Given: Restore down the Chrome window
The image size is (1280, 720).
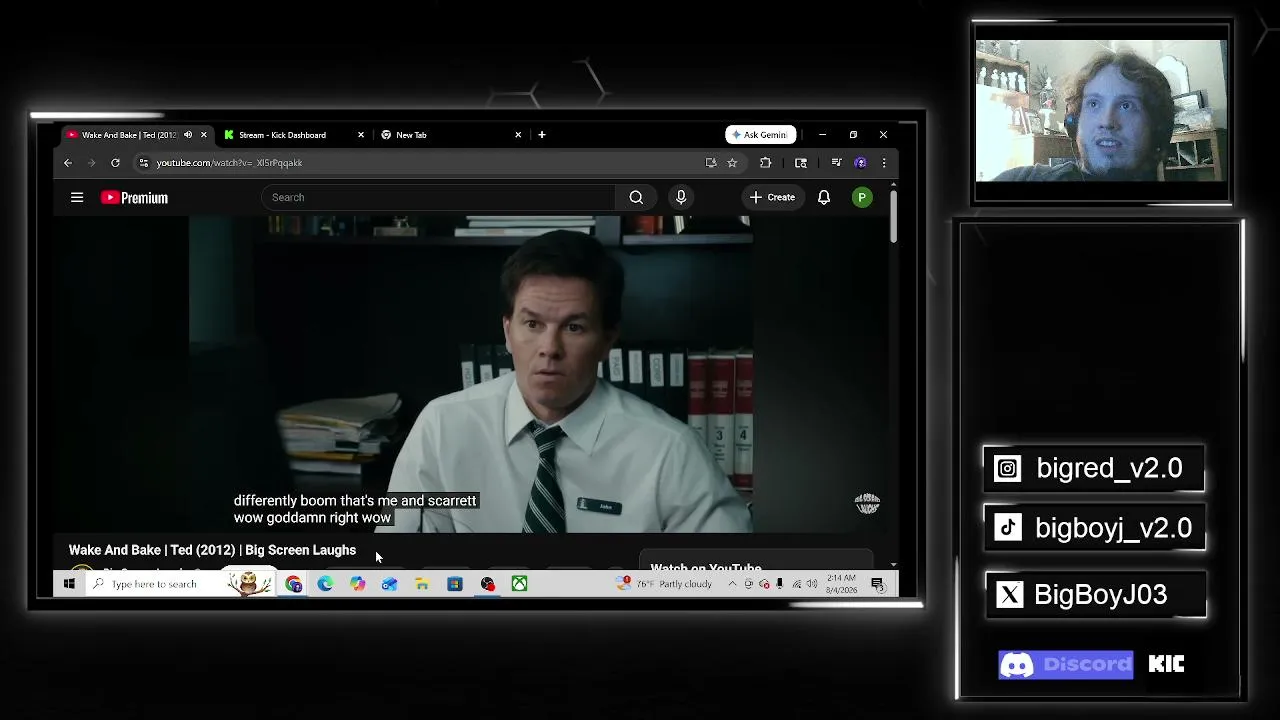Looking at the screenshot, I should click(x=853, y=135).
